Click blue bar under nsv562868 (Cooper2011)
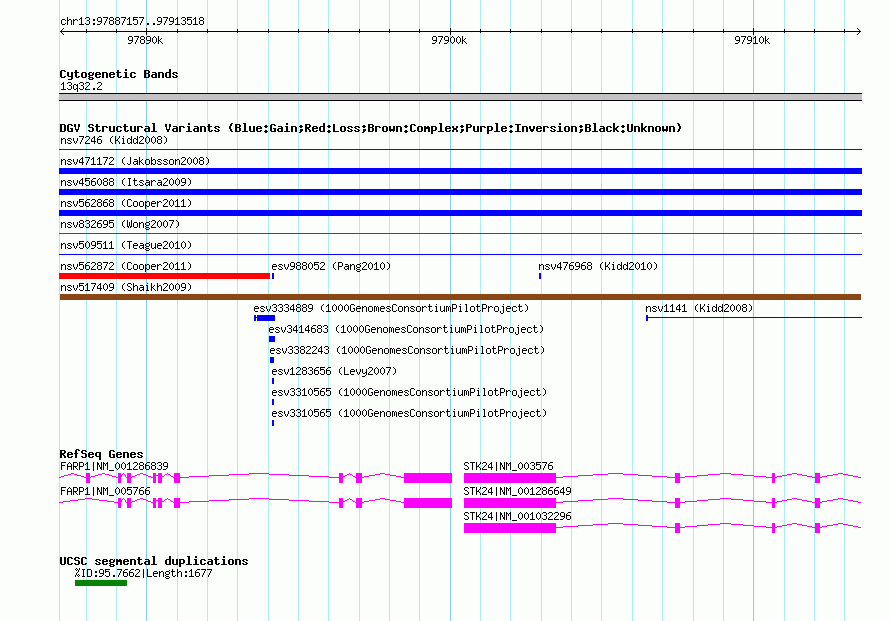The width and height of the screenshot is (890, 621). pyautogui.click(x=460, y=213)
